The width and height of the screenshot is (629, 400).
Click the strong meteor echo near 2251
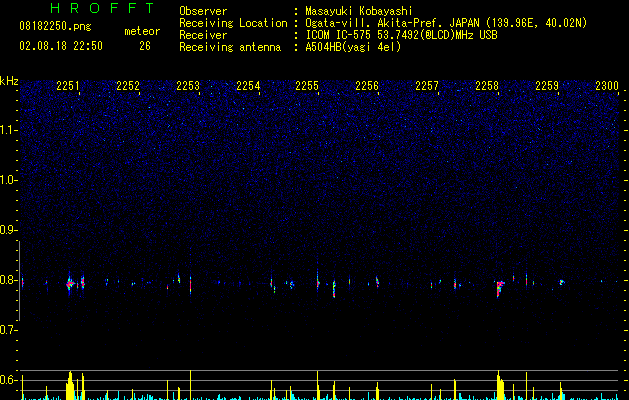(x=70, y=284)
